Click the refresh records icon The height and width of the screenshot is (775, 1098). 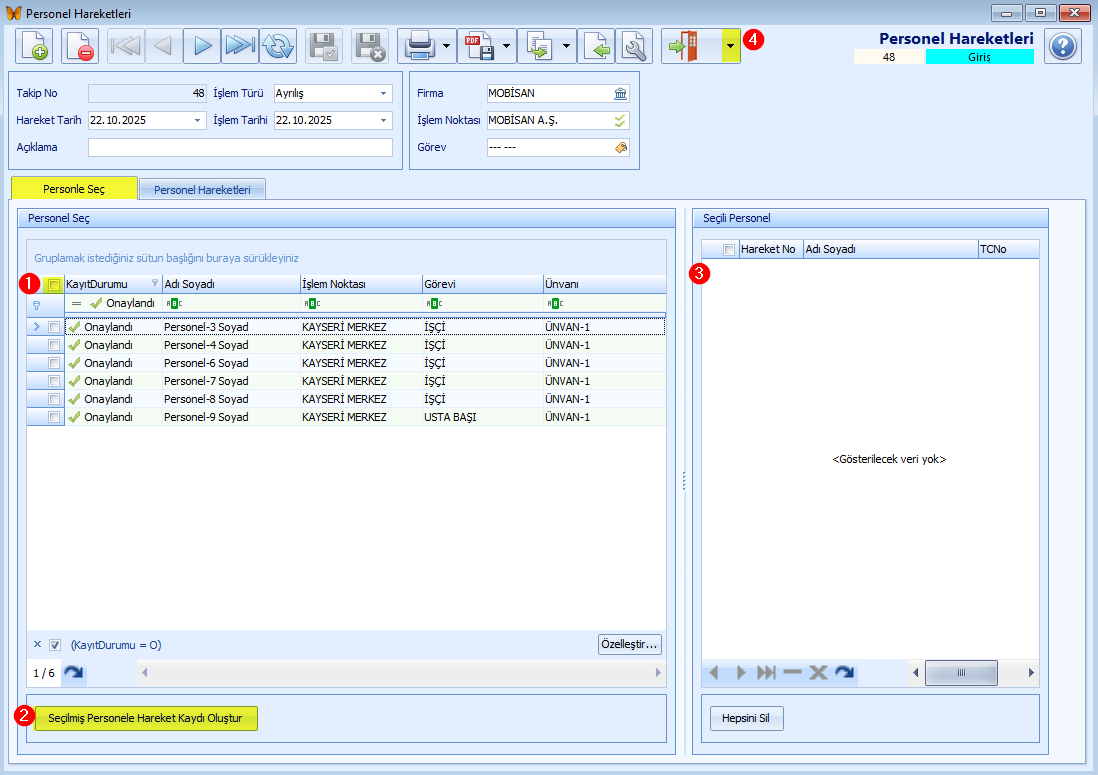pyautogui.click(x=278, y=46)
